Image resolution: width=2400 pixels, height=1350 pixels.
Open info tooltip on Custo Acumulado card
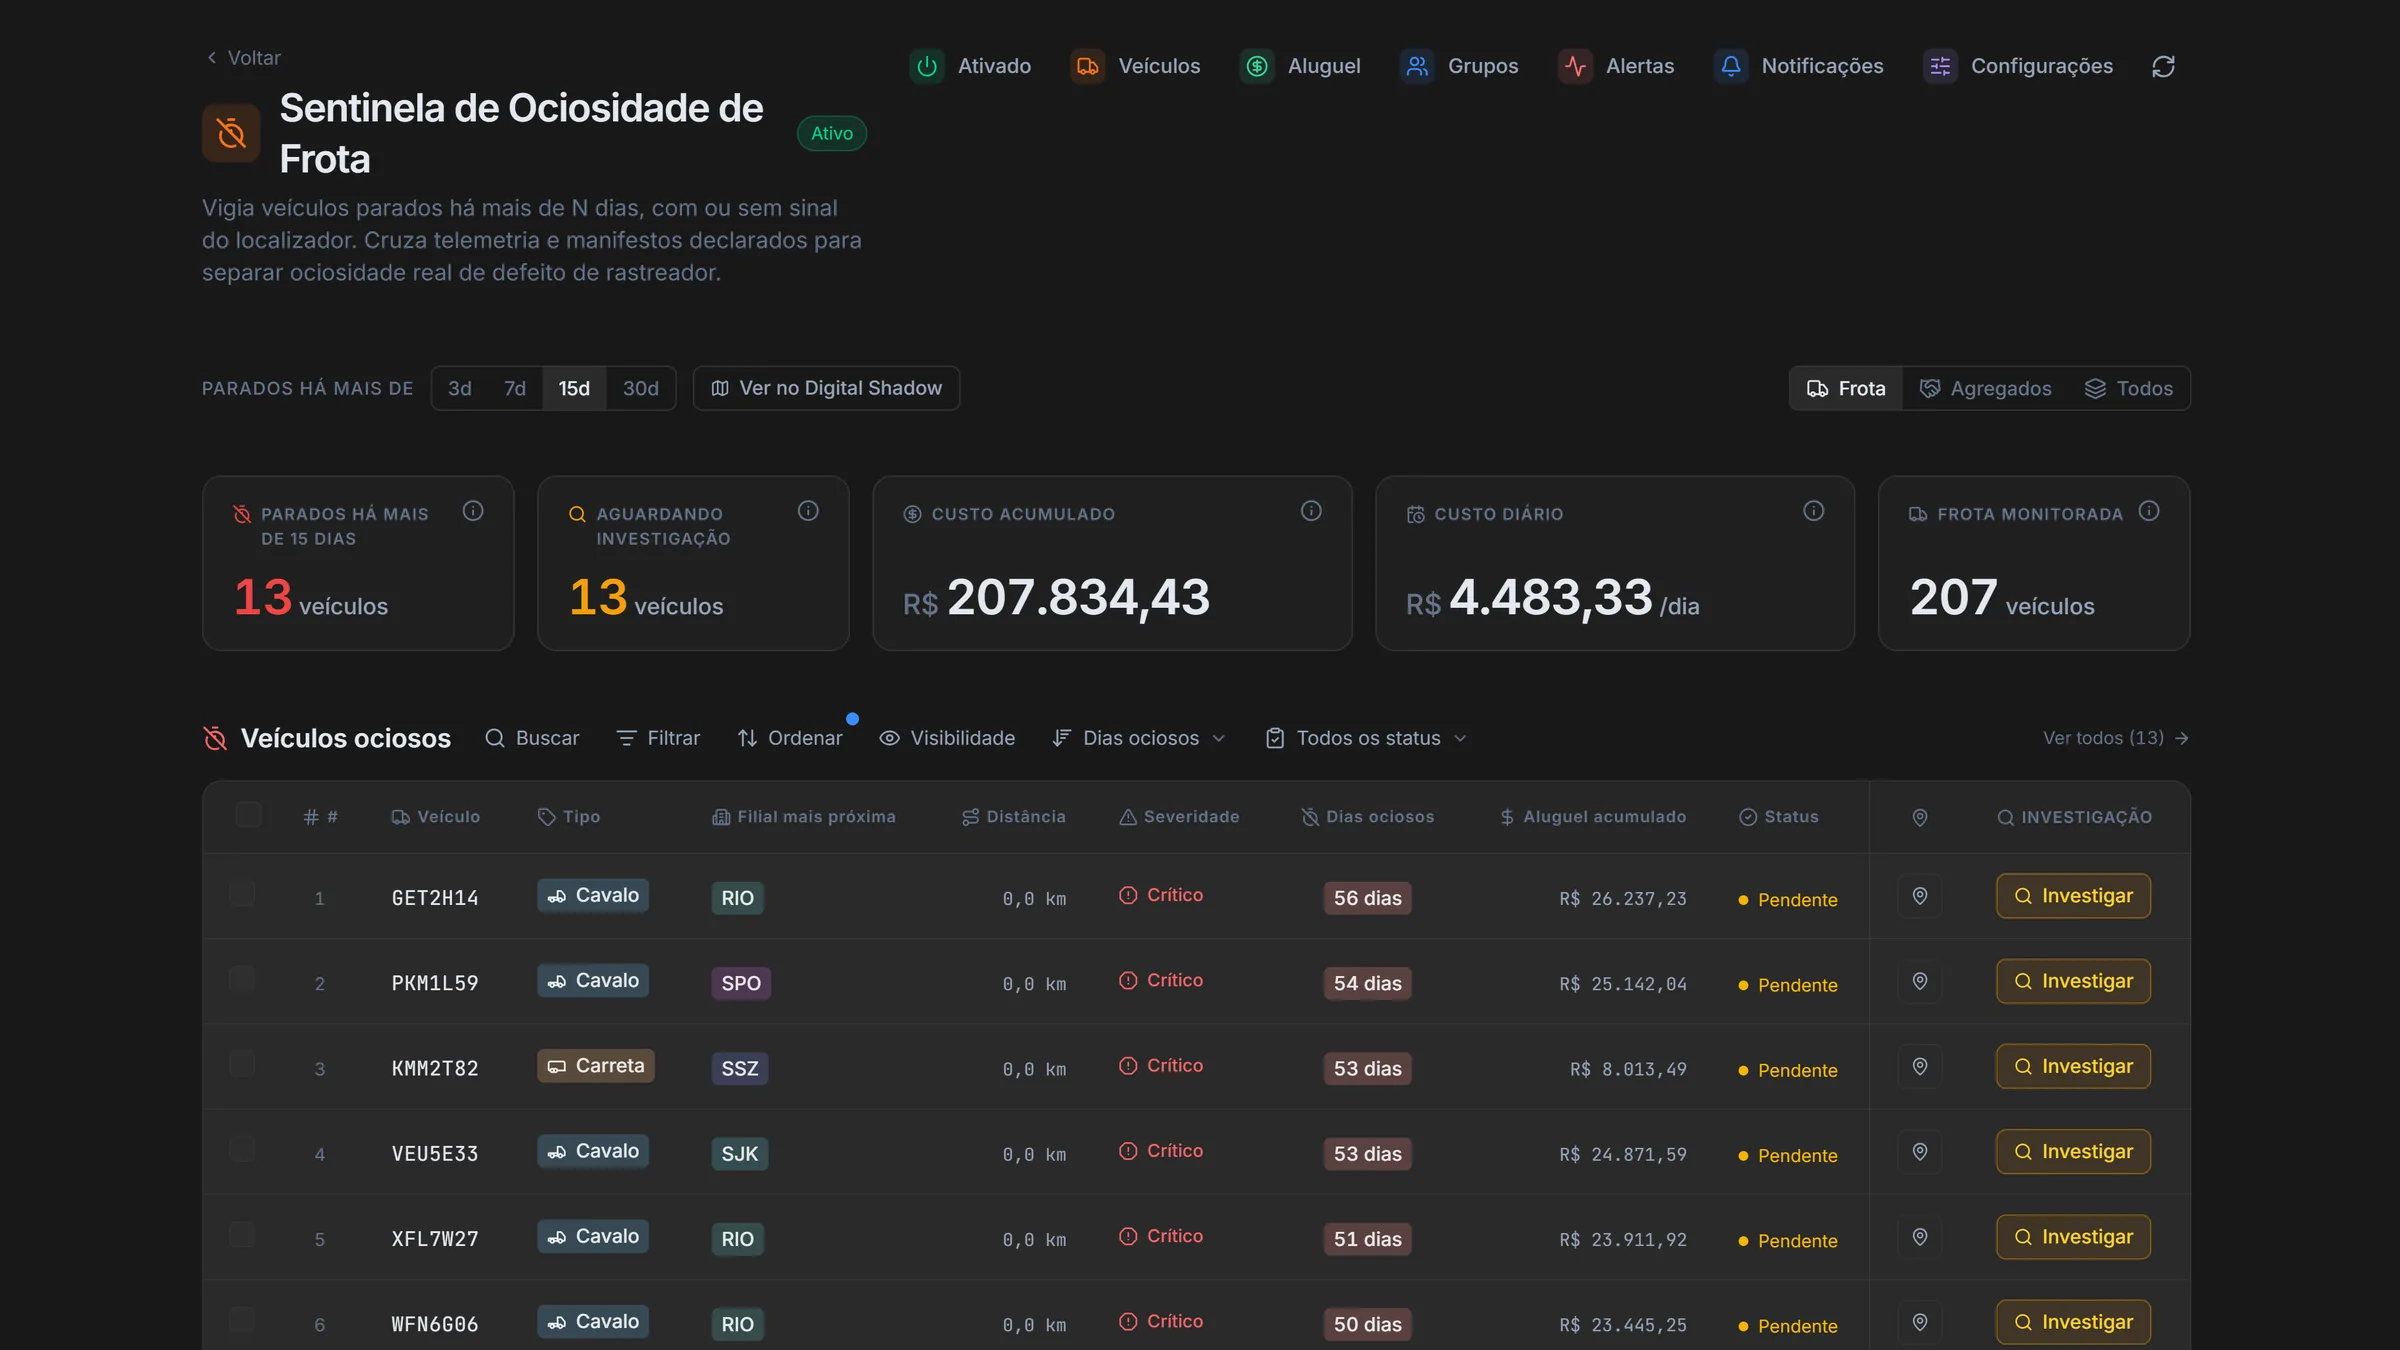coord(1311,512)
